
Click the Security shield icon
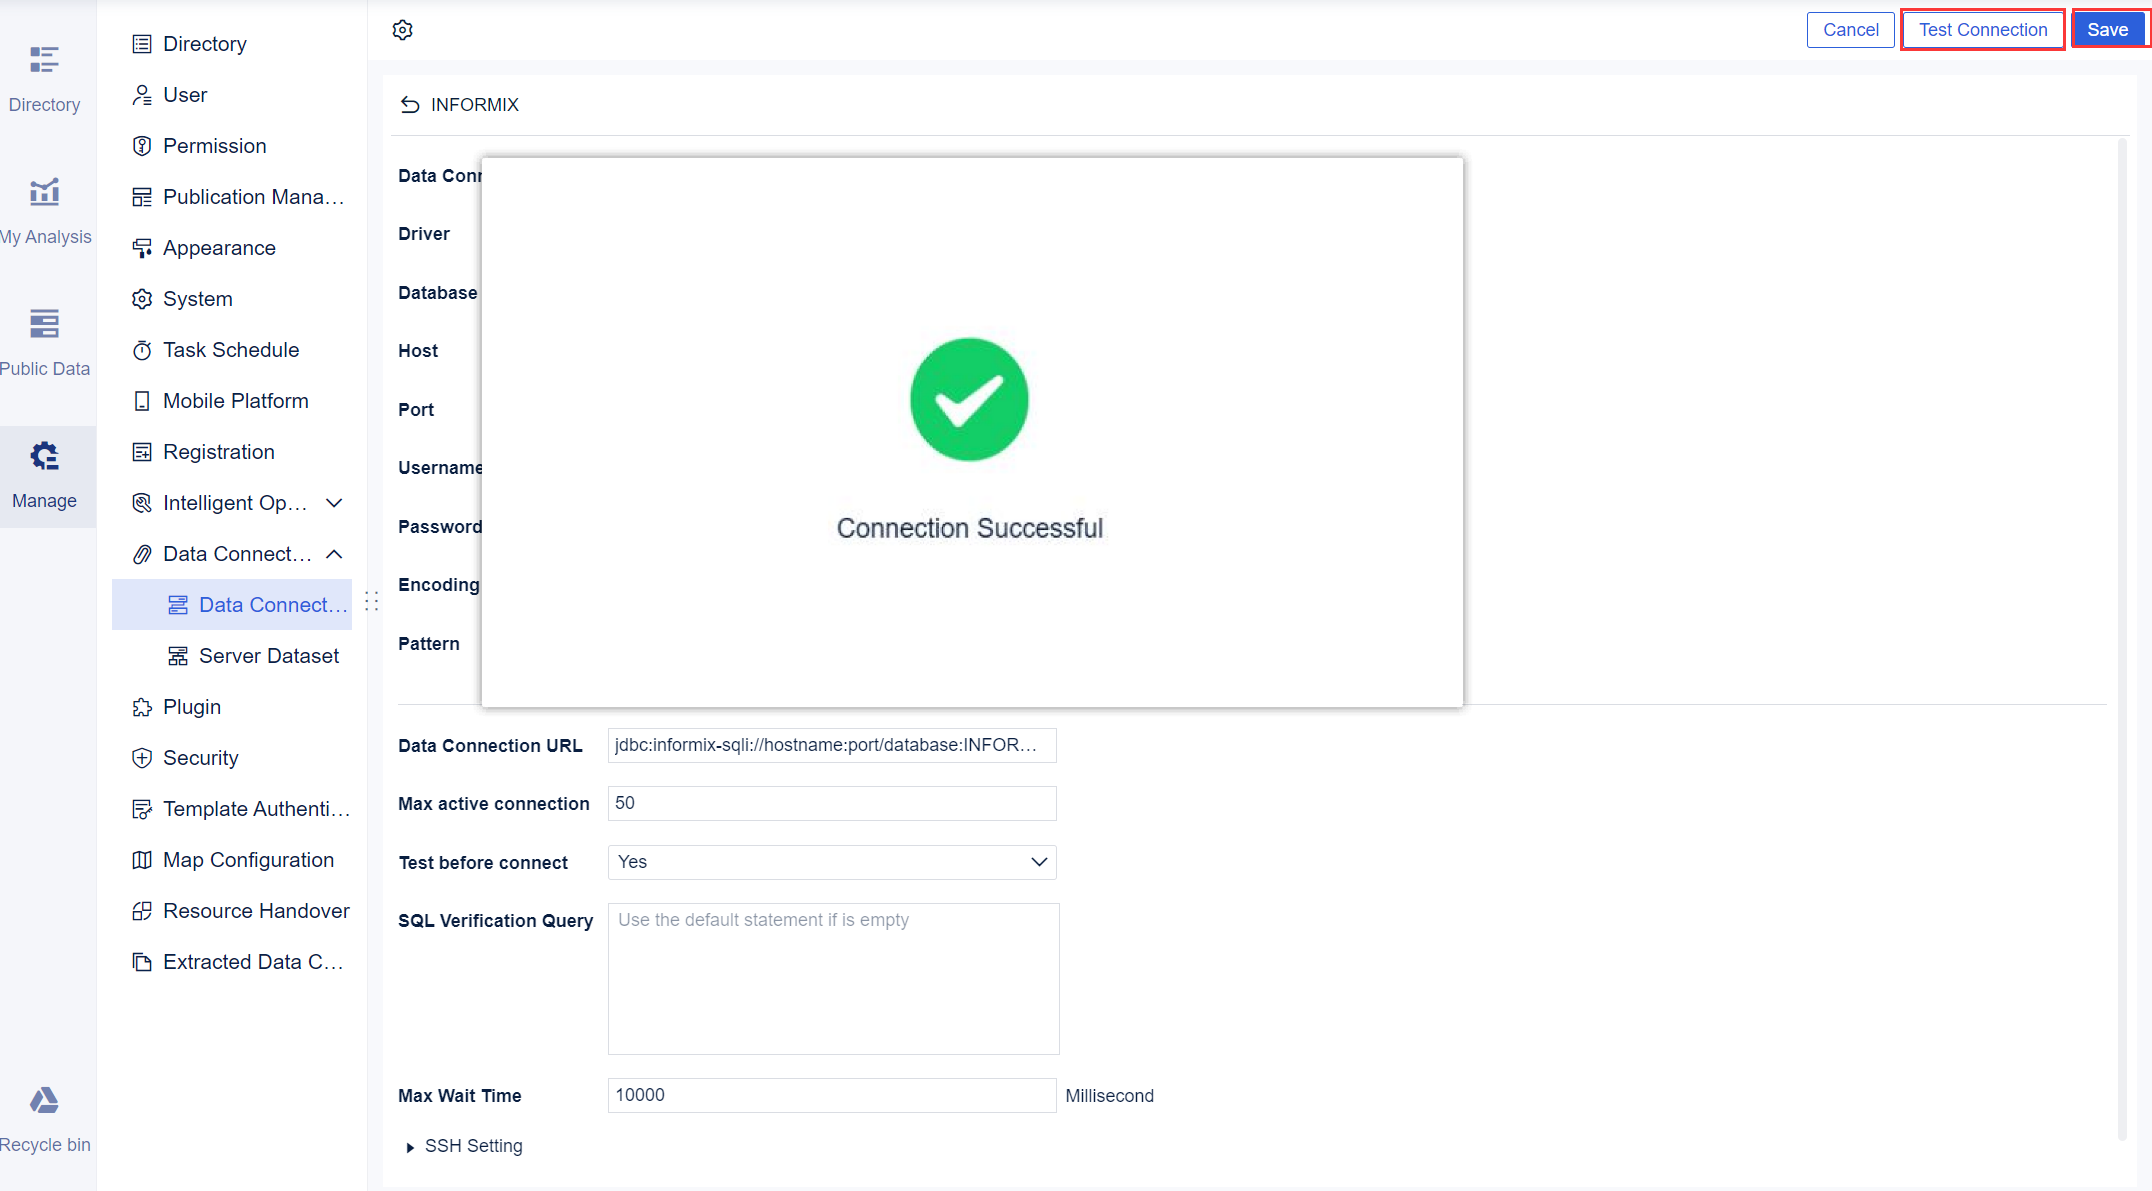pos(142,758)
